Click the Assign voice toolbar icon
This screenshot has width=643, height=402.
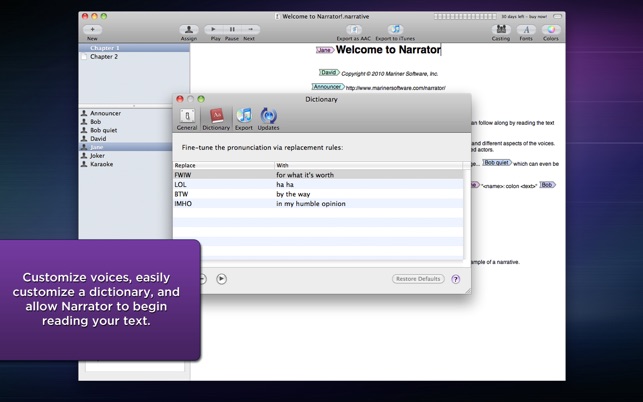(189, 30)
